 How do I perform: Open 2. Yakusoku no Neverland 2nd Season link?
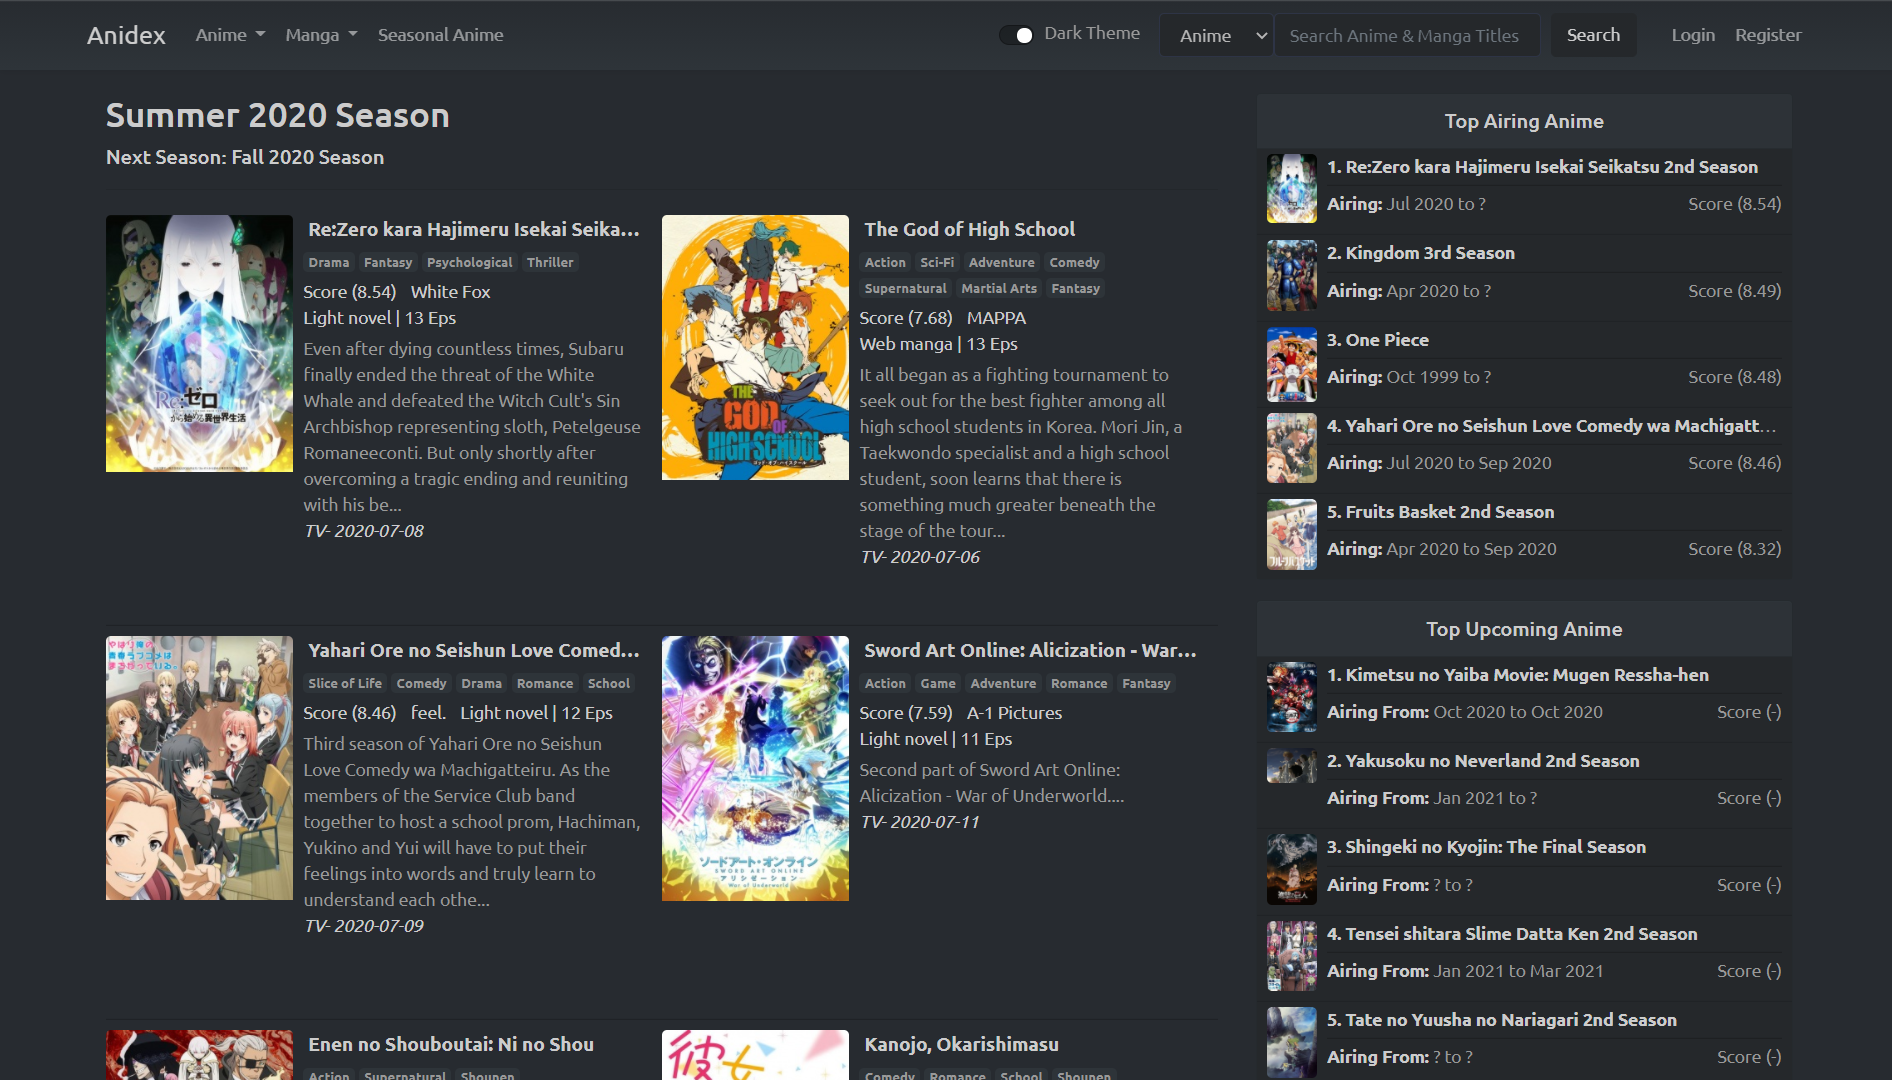(1483, 761)
